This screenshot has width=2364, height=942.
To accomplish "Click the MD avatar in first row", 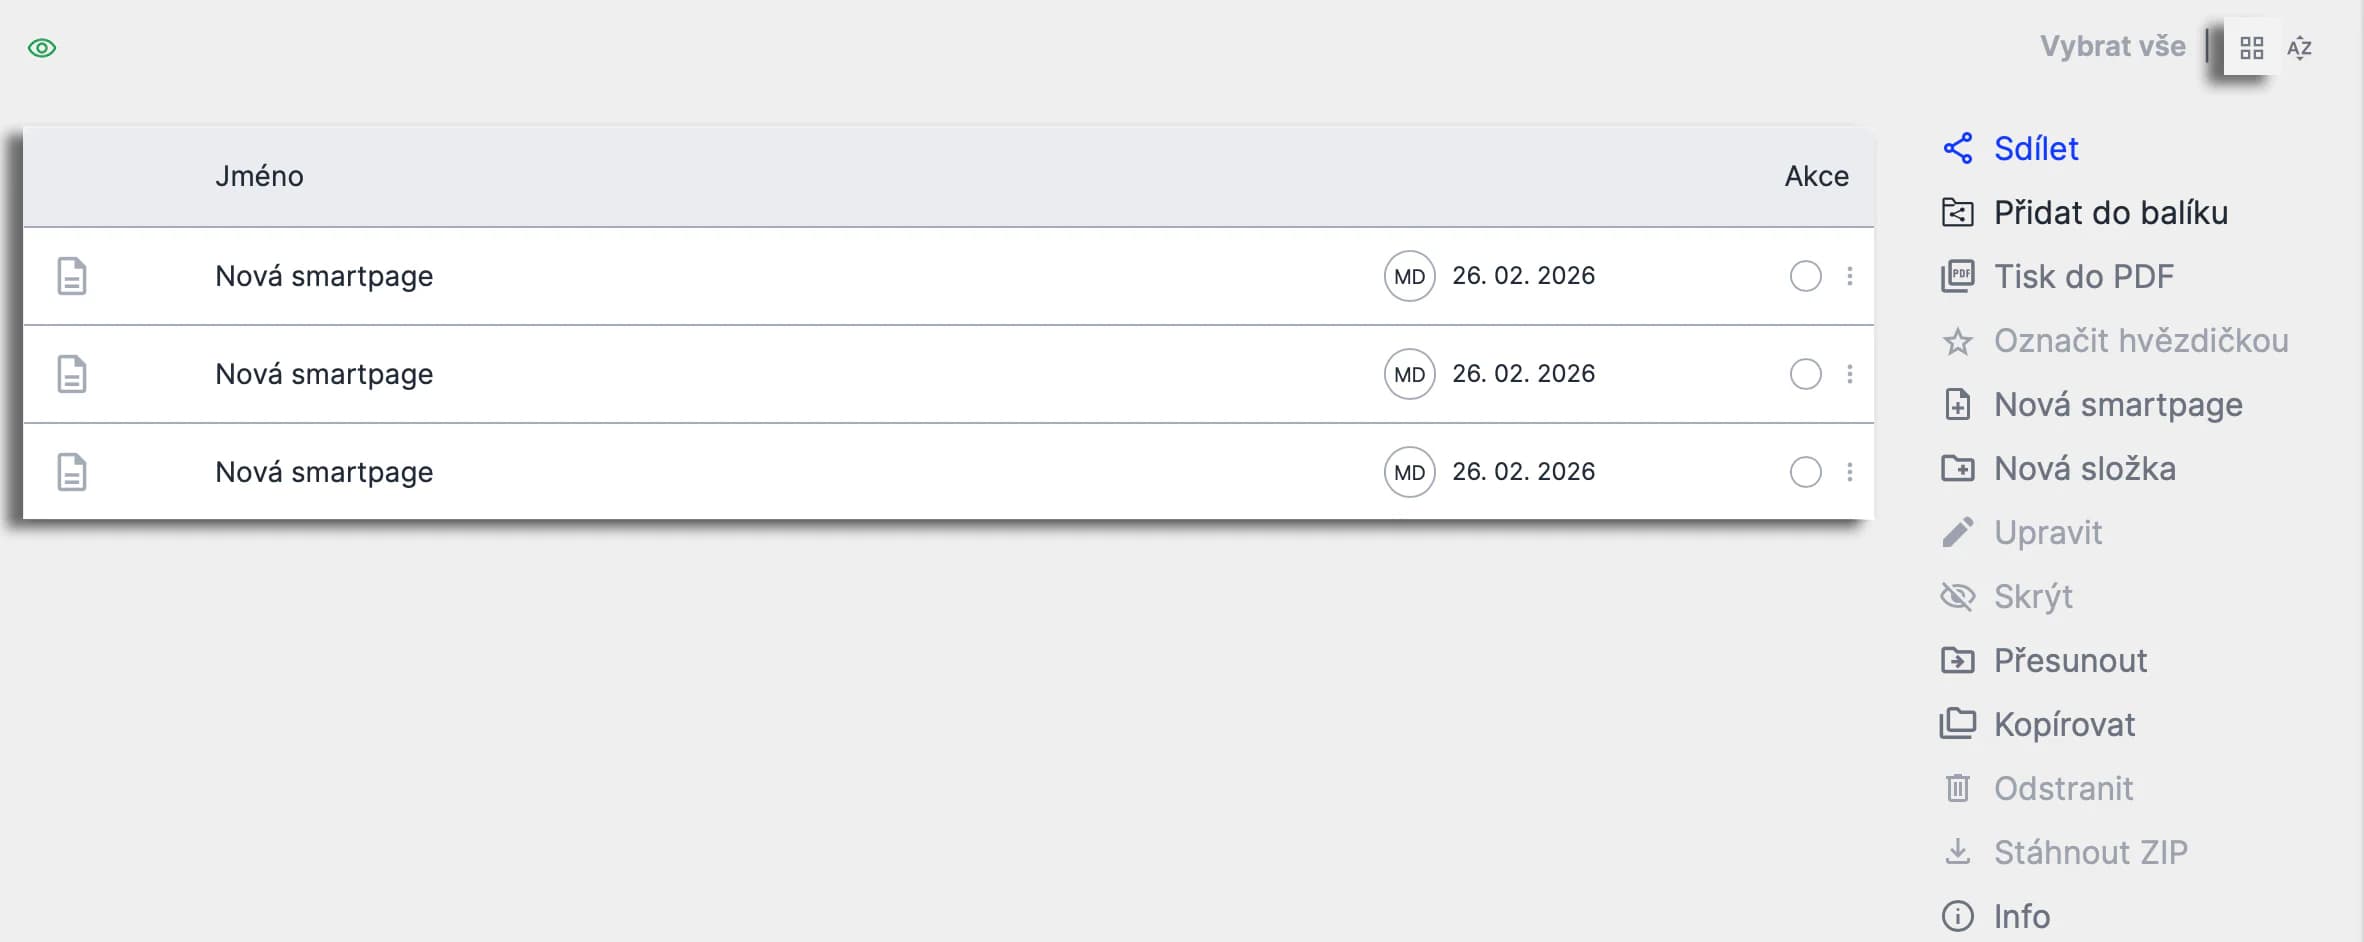I will [1409, 276].
